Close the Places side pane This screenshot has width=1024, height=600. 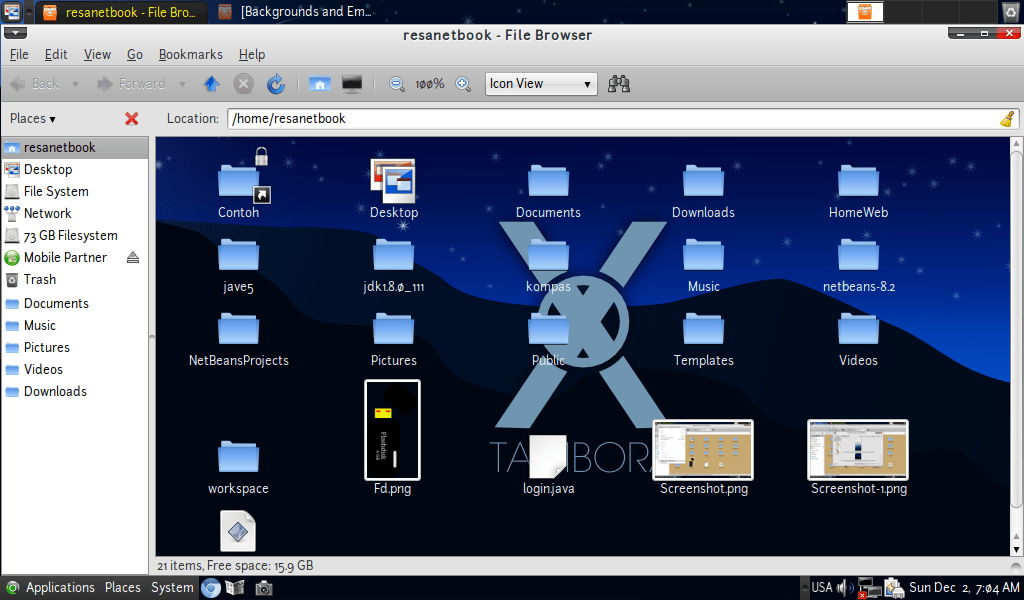129,118
